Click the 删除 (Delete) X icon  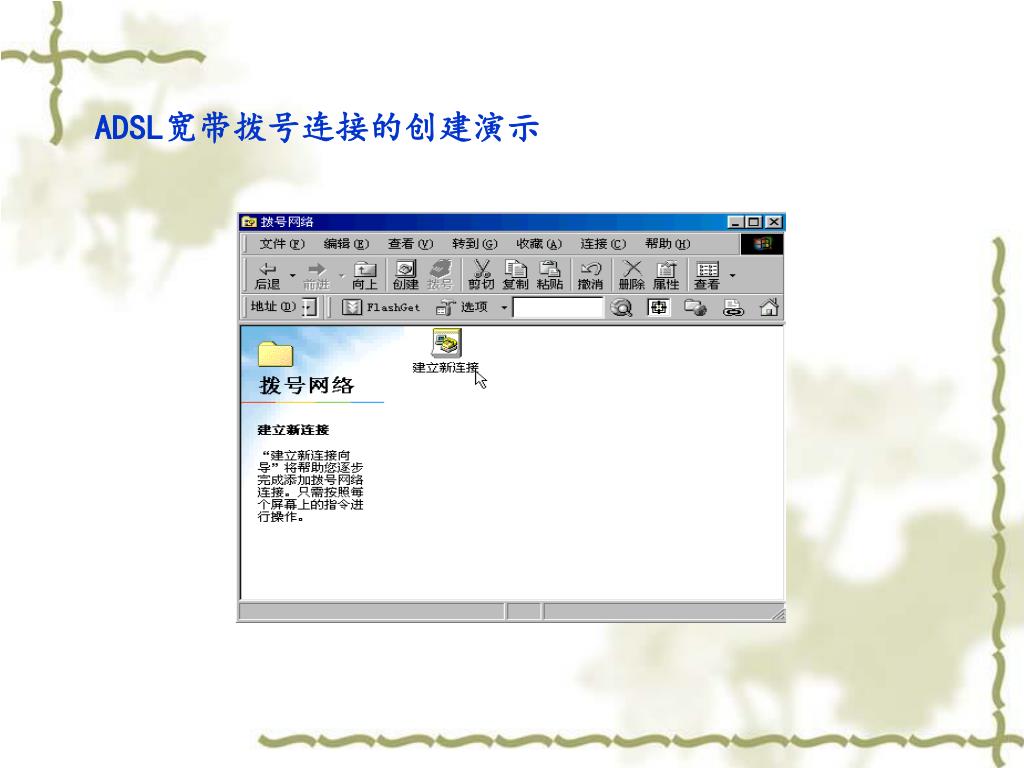[x=632, y=275]
